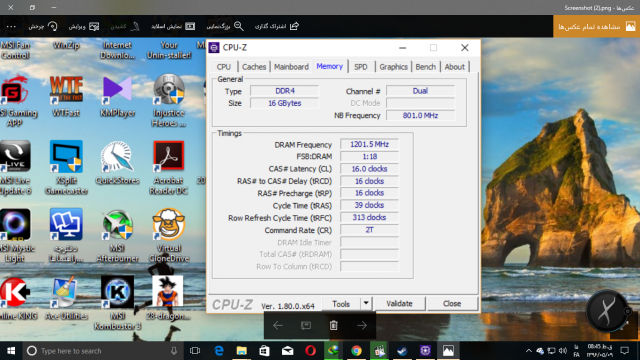Open Google Chrome from the taskbar
The width and height of the screenshot is (640, 360).
pos(356,351)
